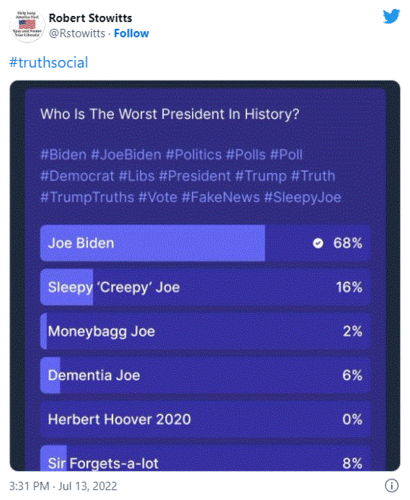Choose the Herbert Hoover 2020 option
Image resolution: width=410 pixels, height=500 pixels.
[205, 419]
